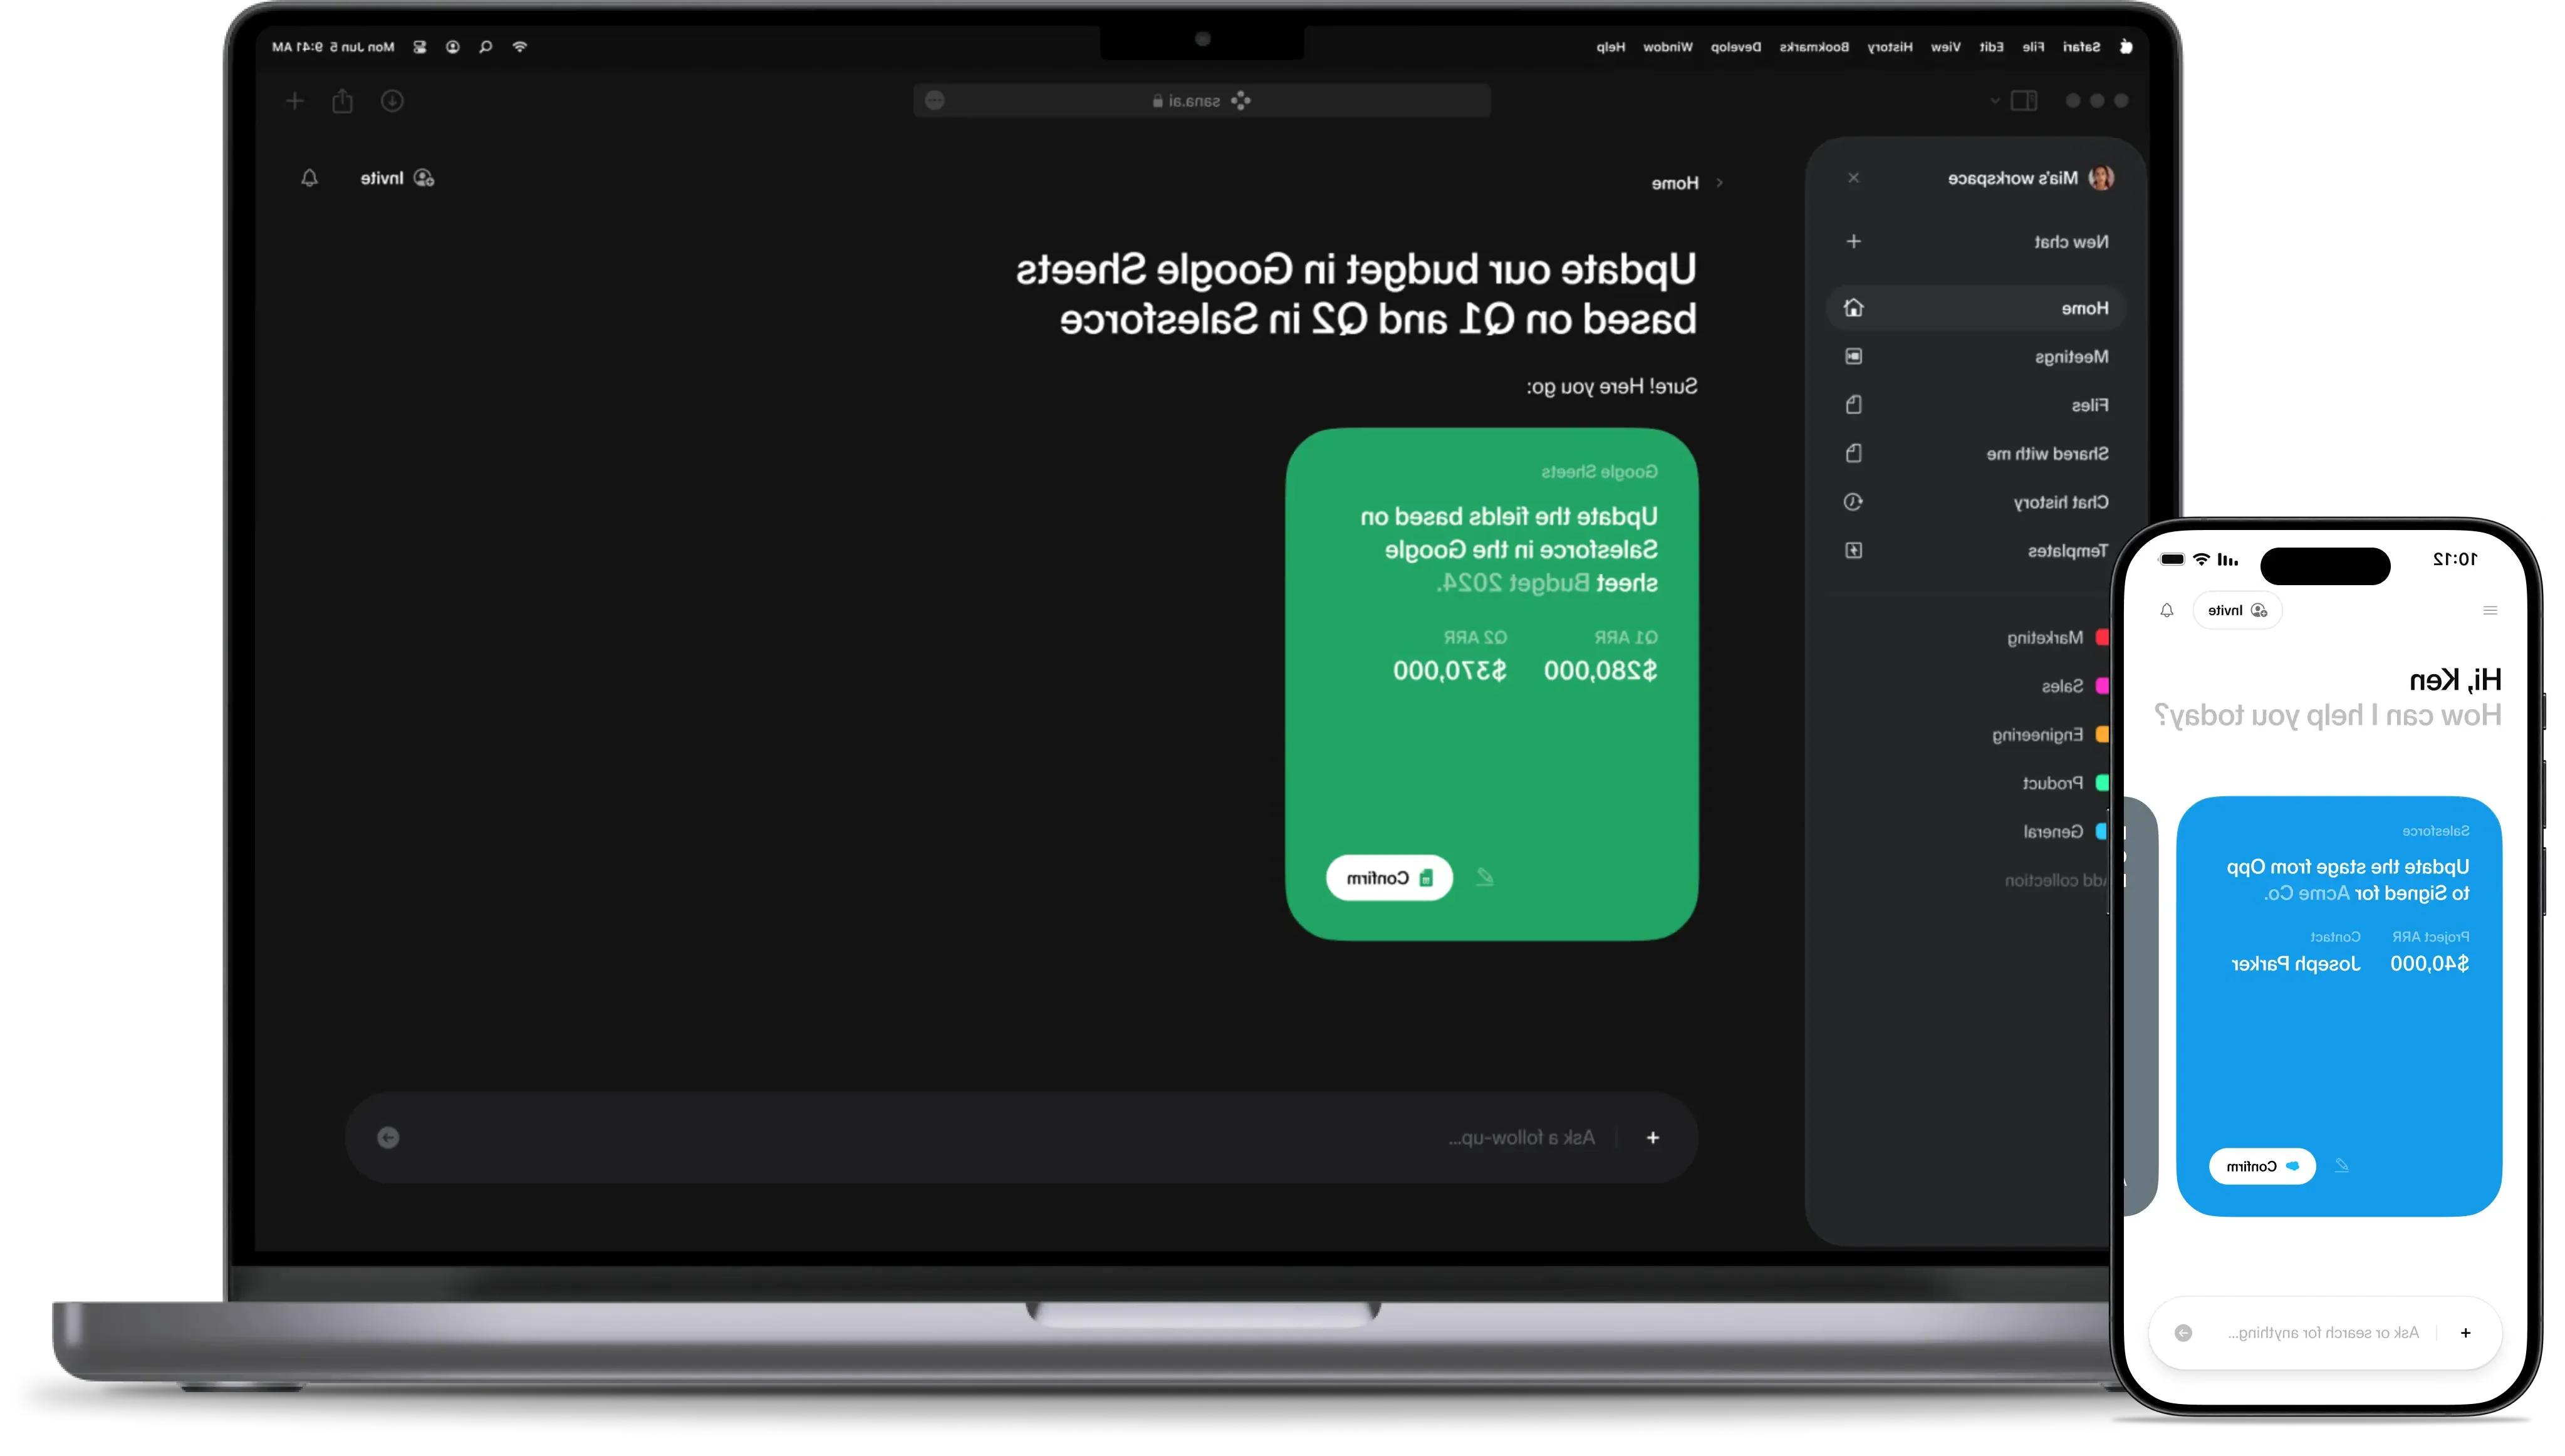Viewport: 2565px width, 1456px height.
Task: Open the Sales channel
Action: pos(2061,685)
